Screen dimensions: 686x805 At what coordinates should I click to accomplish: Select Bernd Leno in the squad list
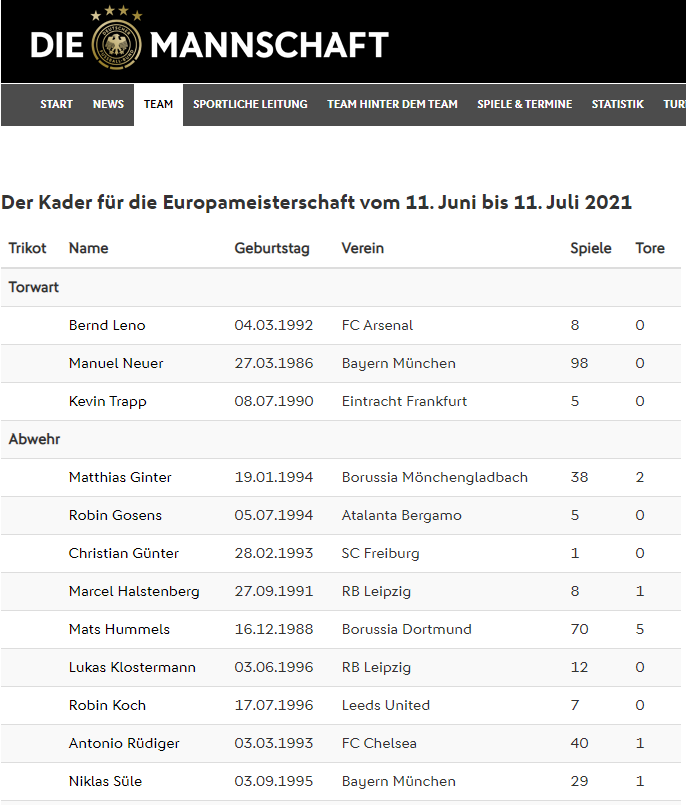click(107, 325)
